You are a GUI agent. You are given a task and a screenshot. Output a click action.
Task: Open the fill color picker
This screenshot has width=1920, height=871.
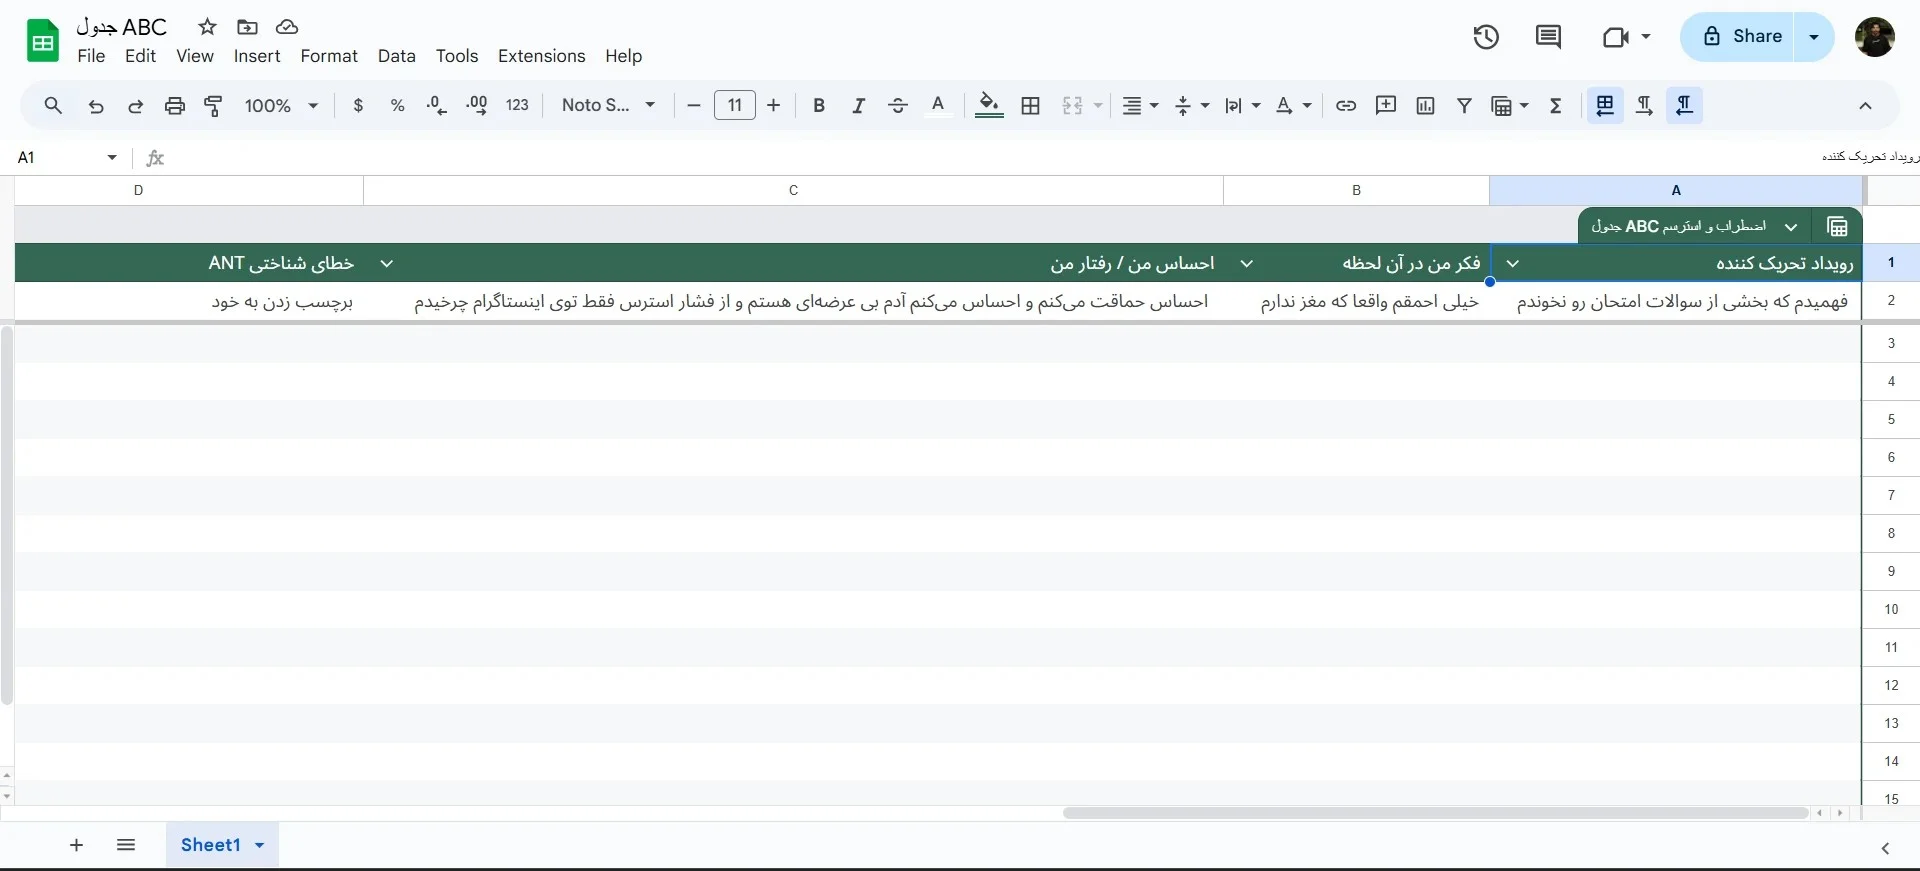click(989, 105)
